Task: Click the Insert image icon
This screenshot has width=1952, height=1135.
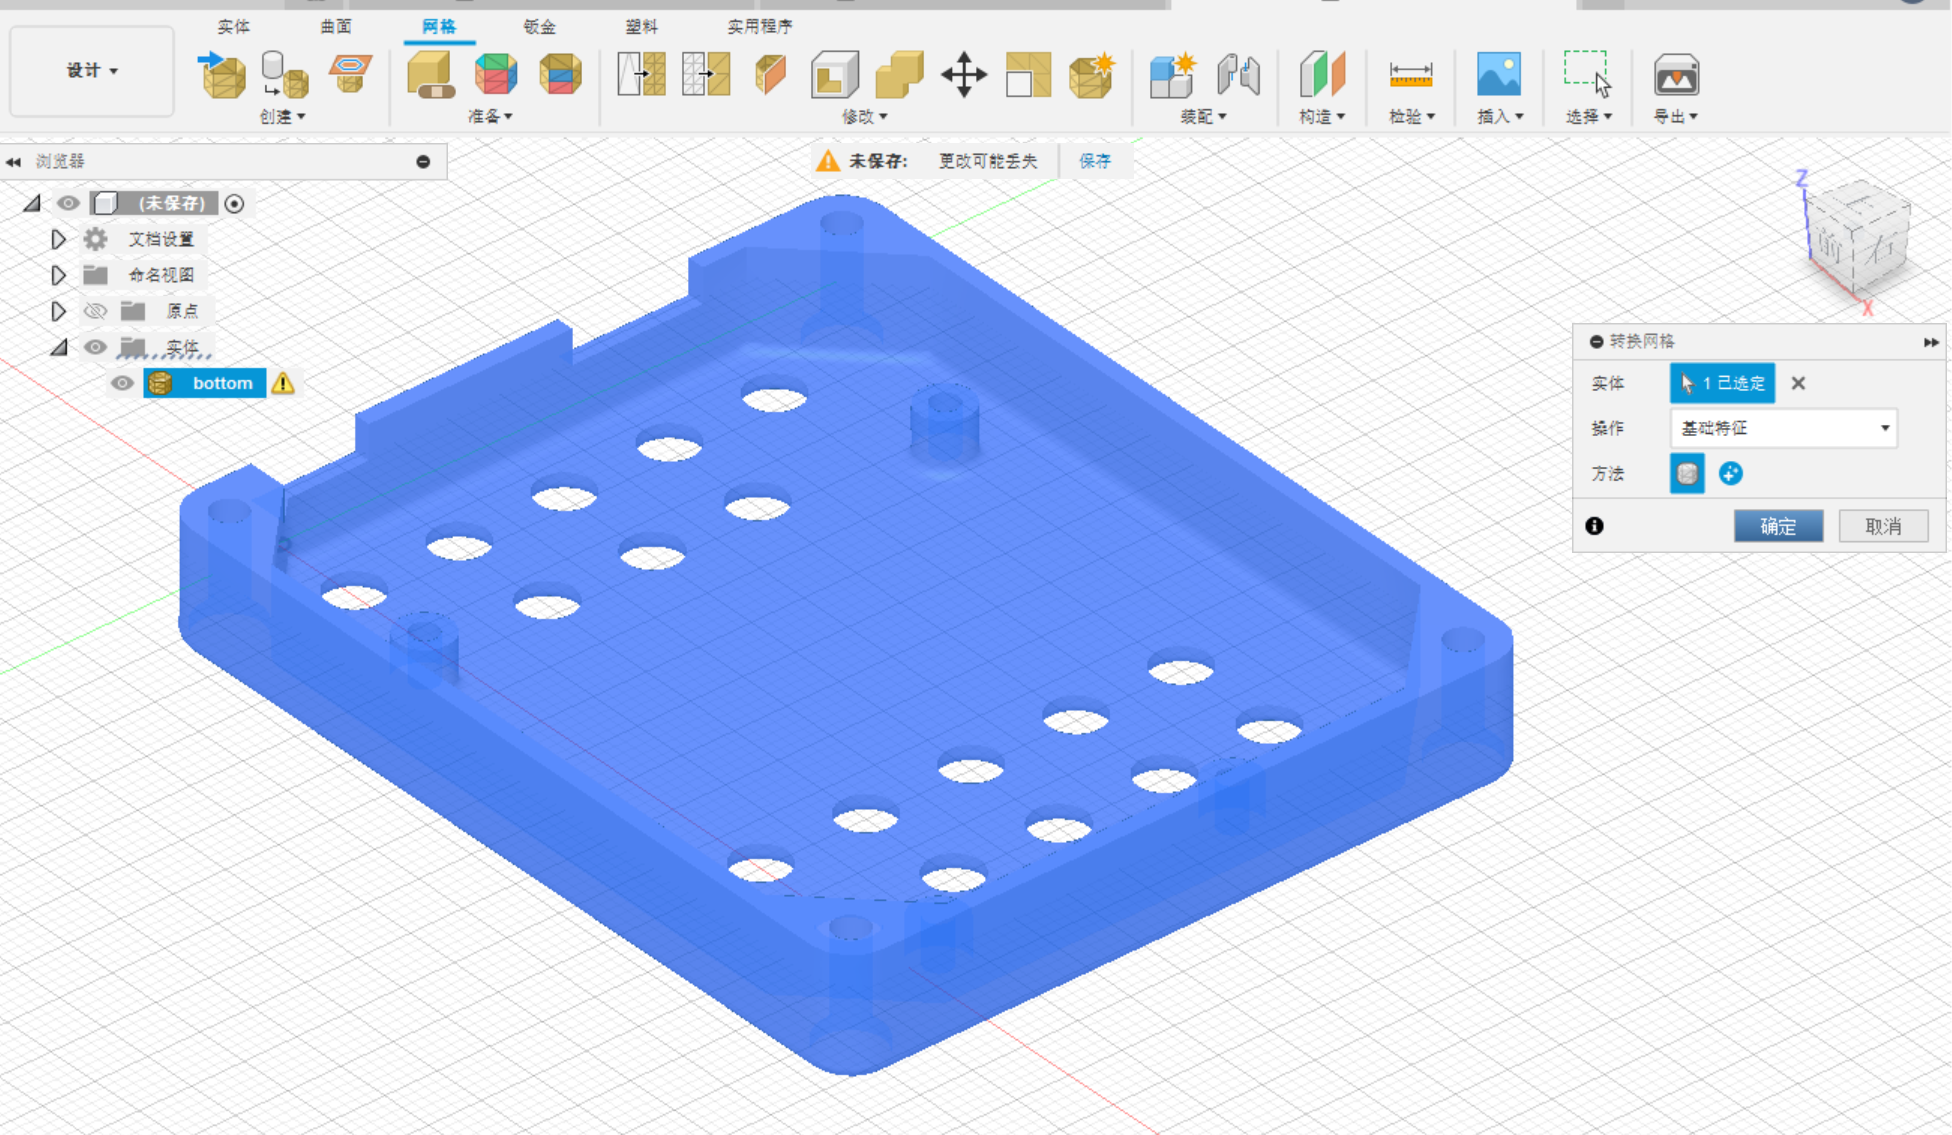Action: [1498, 74]
